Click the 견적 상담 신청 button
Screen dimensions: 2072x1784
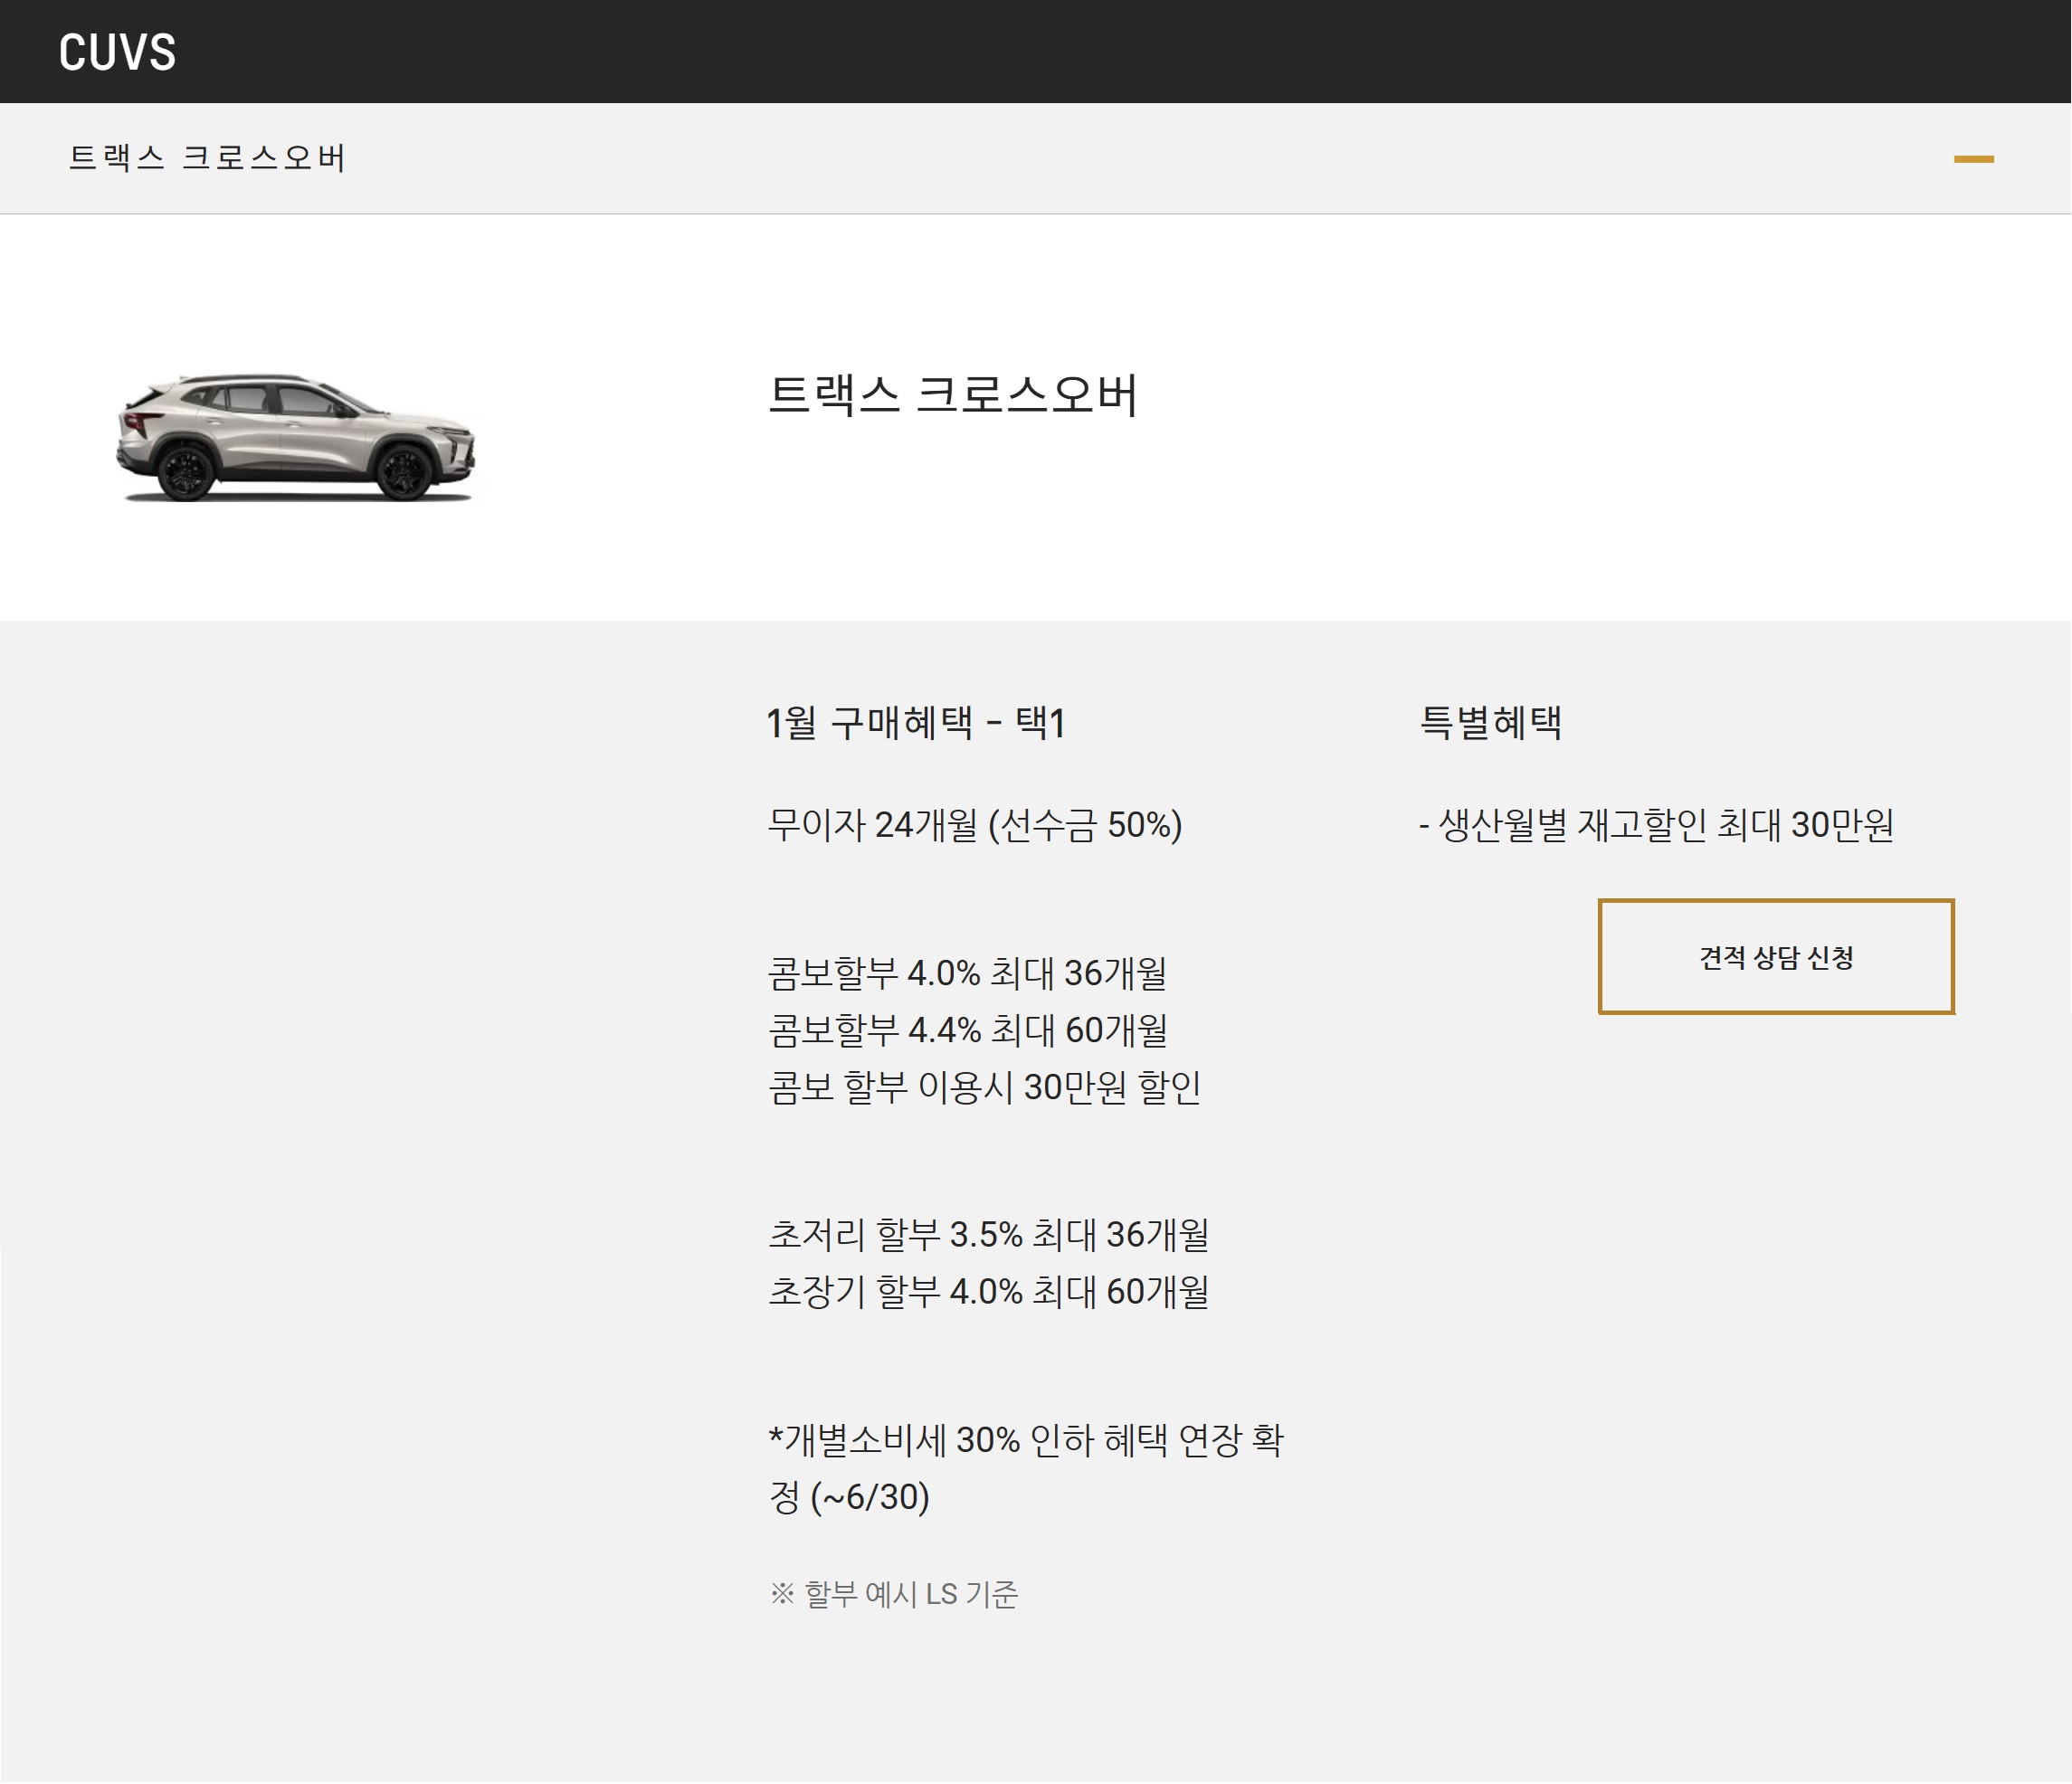(x=1775, y=957)
